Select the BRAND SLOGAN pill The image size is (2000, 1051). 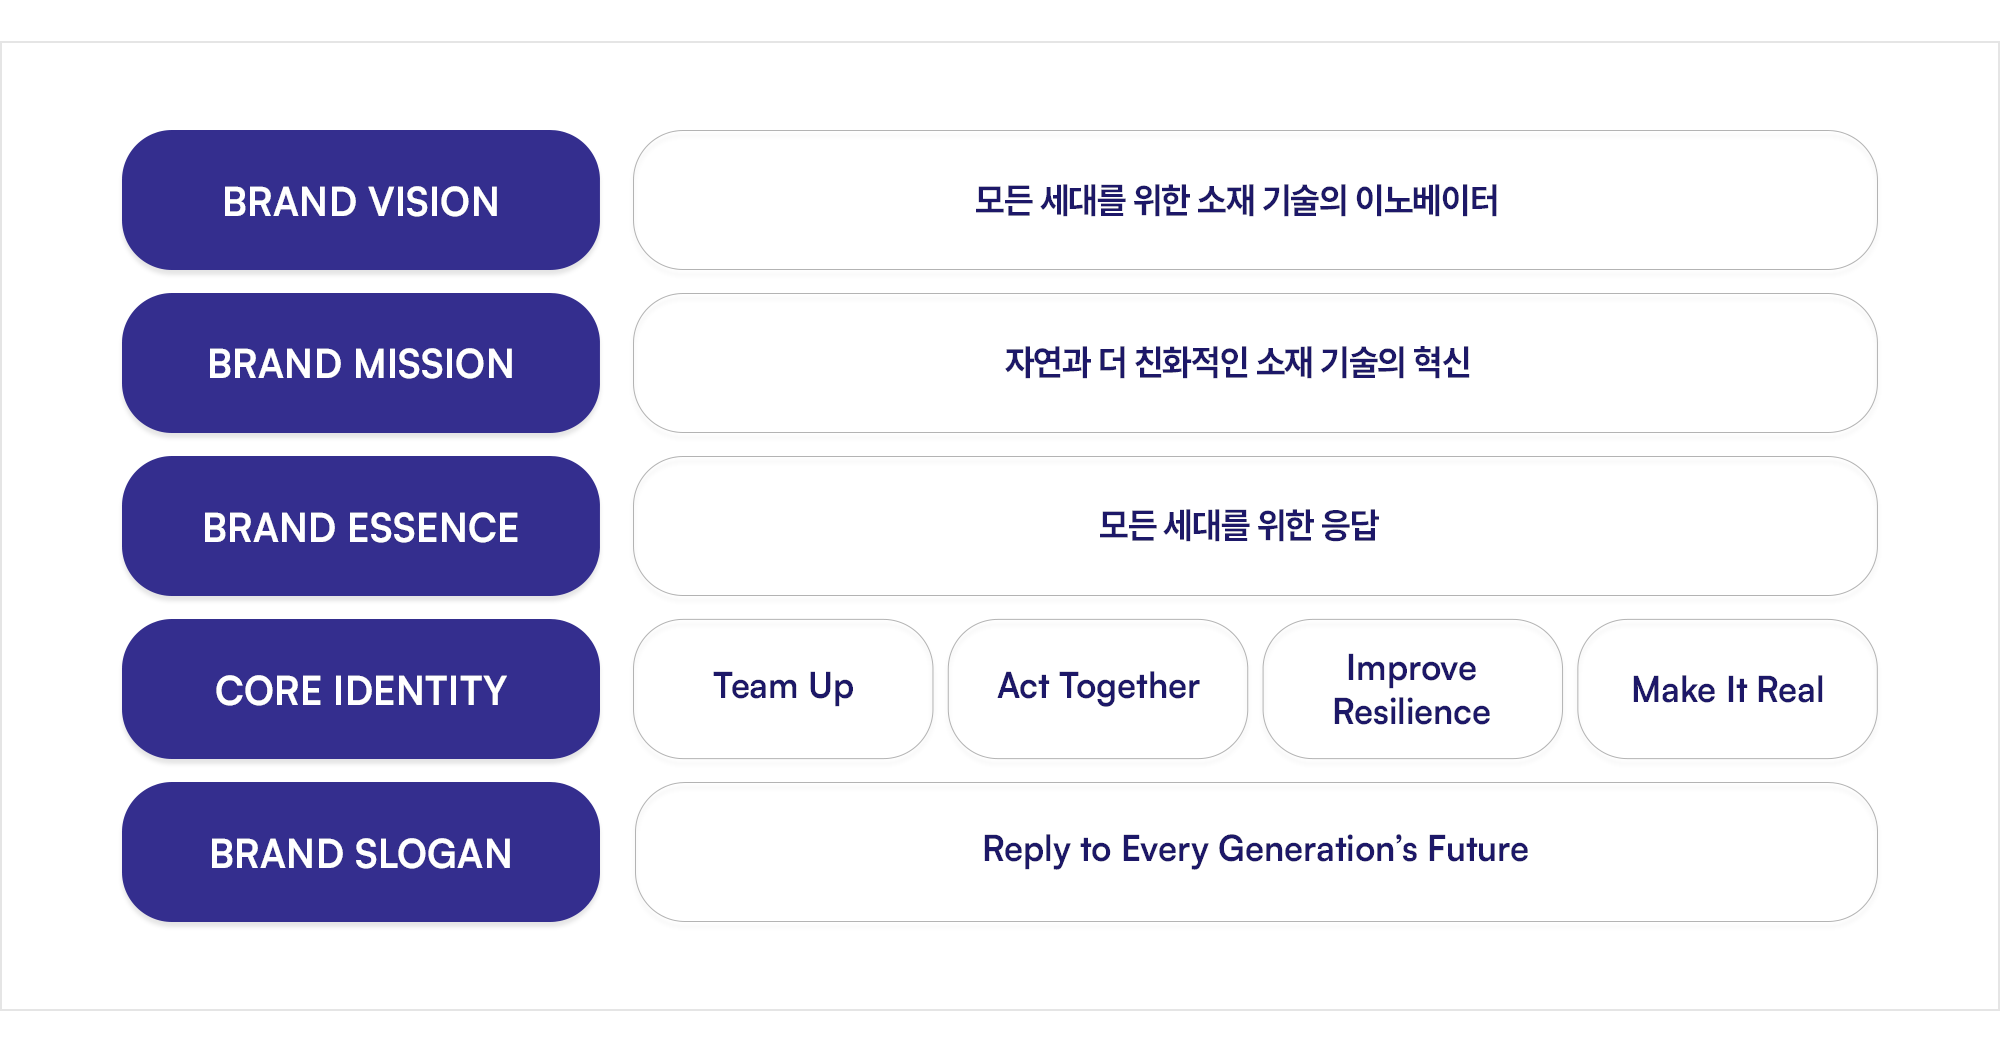pos(361,852)
